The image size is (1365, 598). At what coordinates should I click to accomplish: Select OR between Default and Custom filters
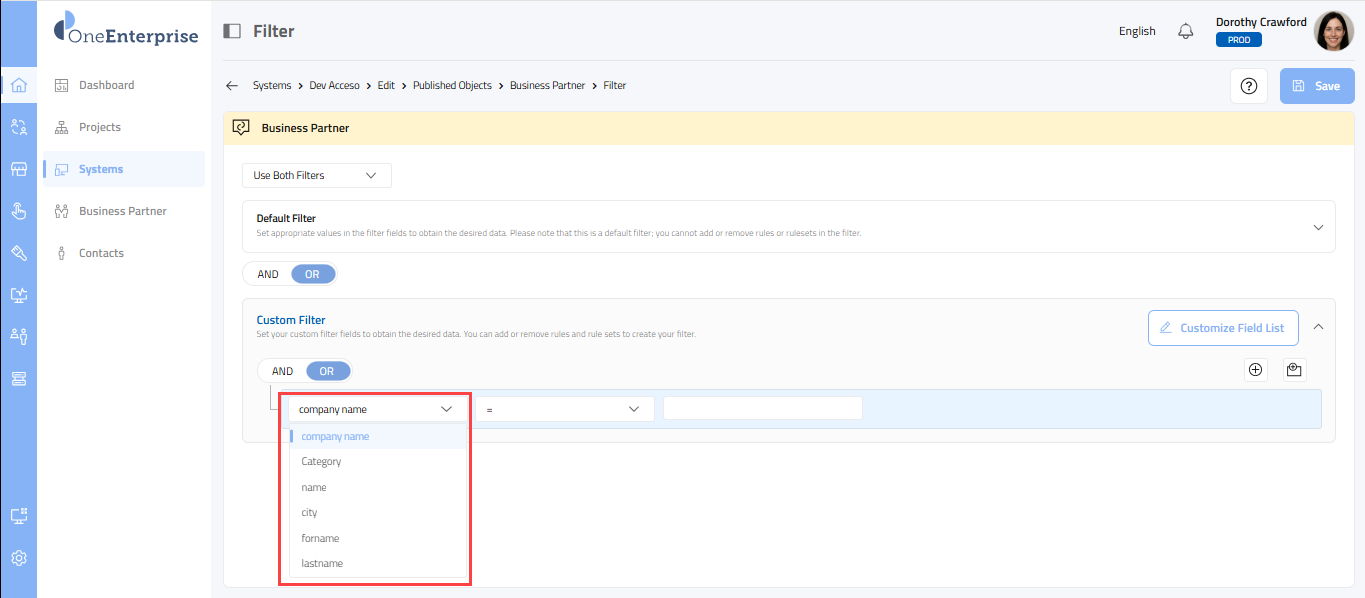tap(313, 274)
